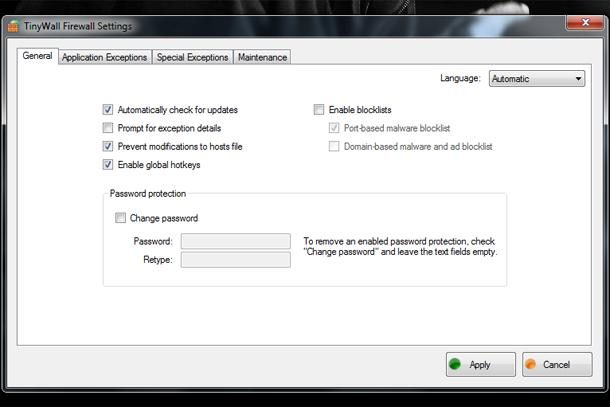The image size is (610, 407).
Task: Check the Change password checkbox
Action: tap(120, 218)
